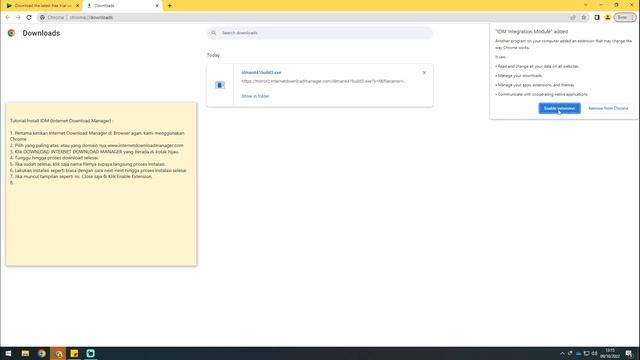Open the Chrome profile avatar
The image size is (640, 360).
pyautogui.click(x=607, y=18)
